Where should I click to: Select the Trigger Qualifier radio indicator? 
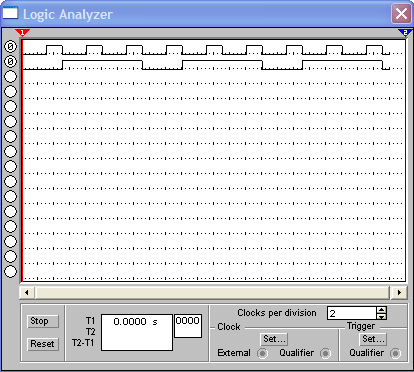pos(396,353)
